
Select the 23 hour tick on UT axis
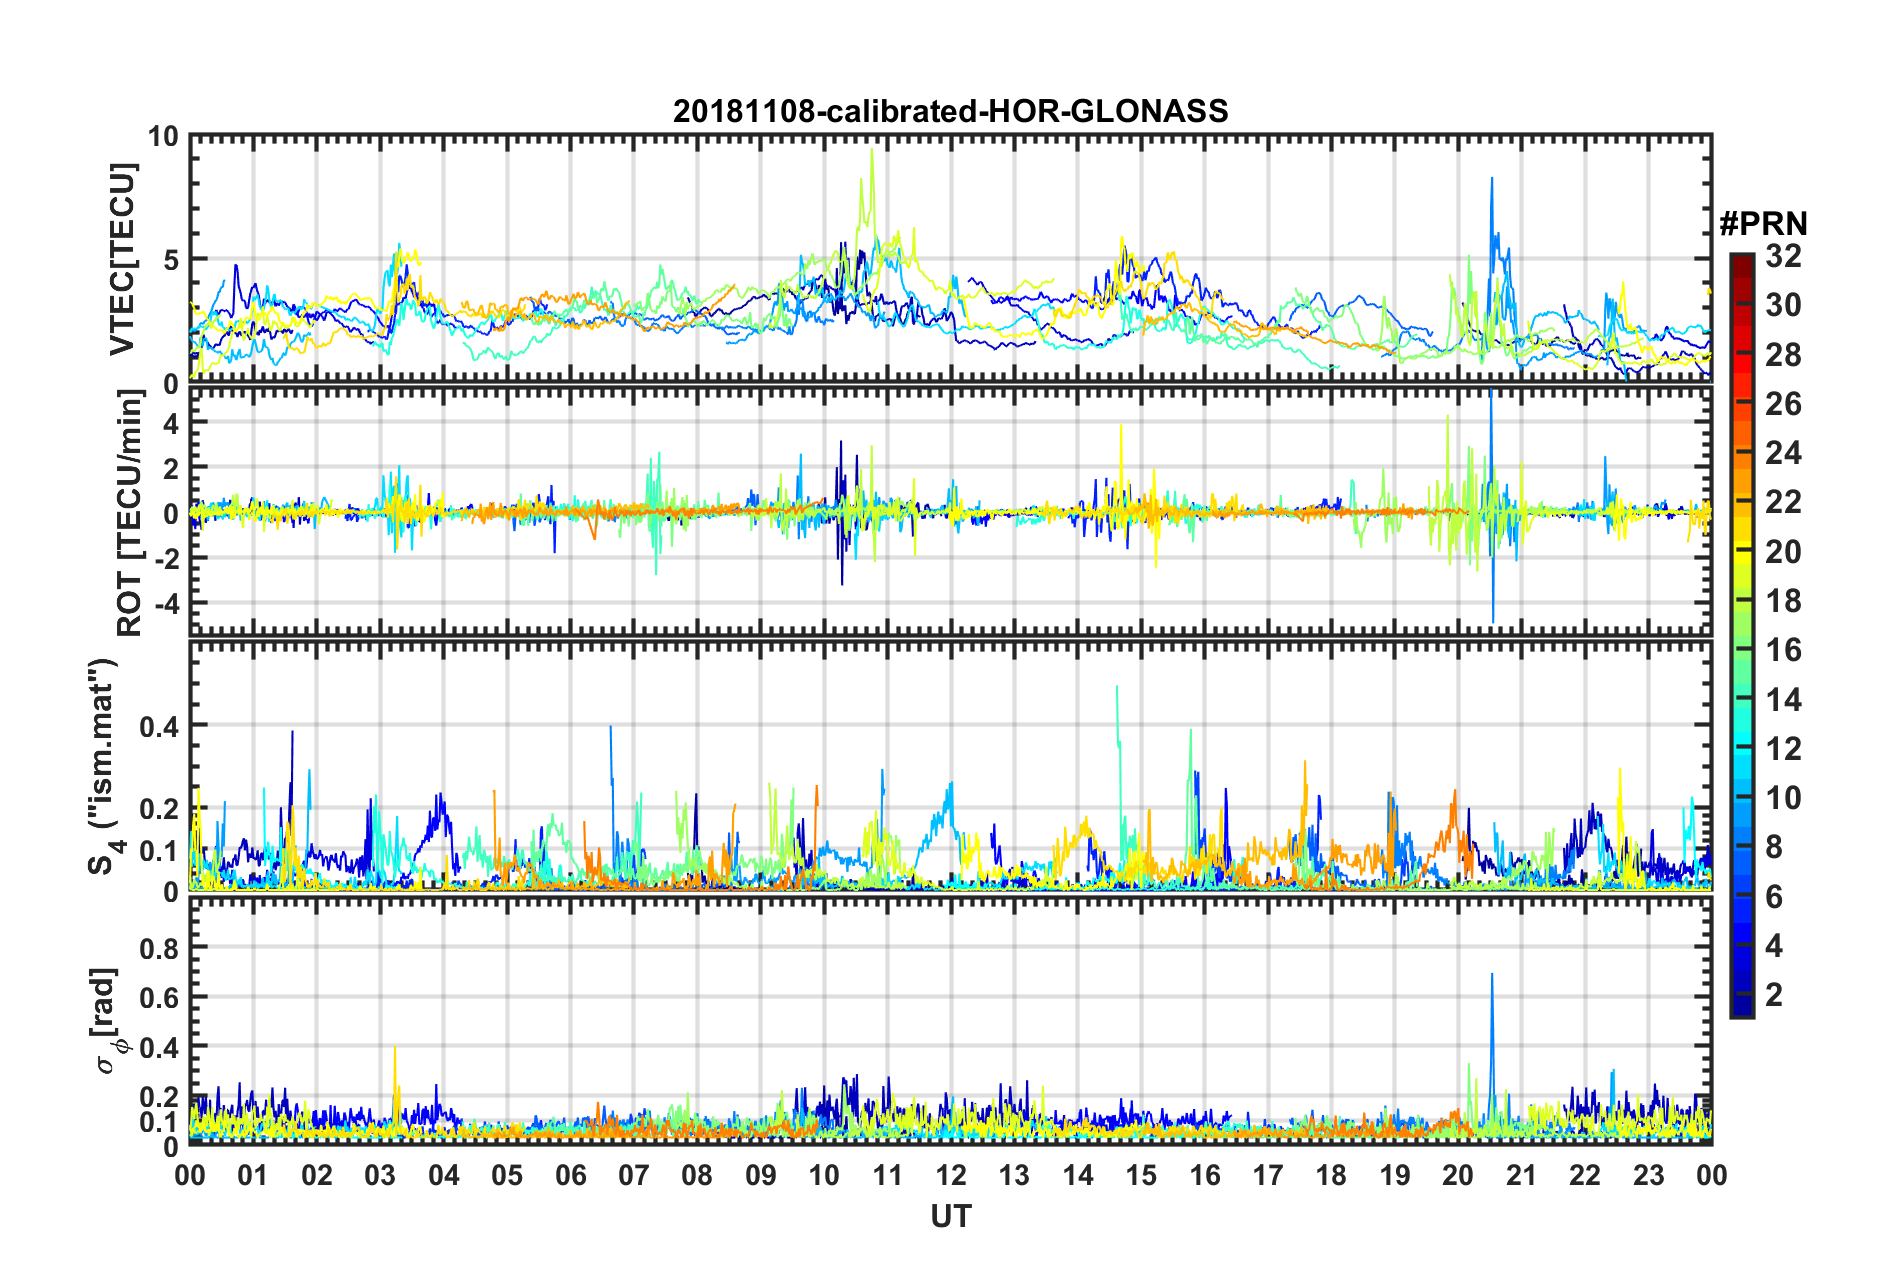pos(1648,1175)
